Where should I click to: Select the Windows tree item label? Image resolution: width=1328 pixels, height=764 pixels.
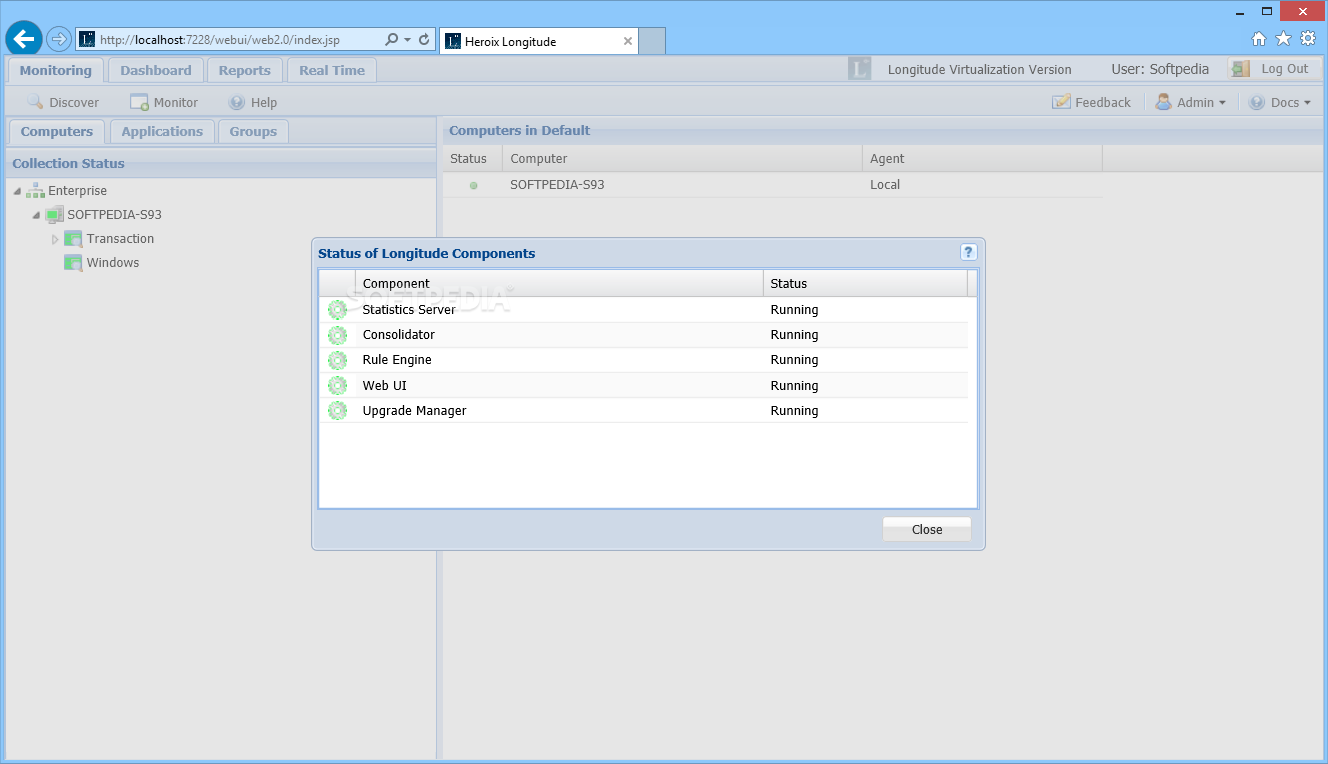click(x=113, y=262)
